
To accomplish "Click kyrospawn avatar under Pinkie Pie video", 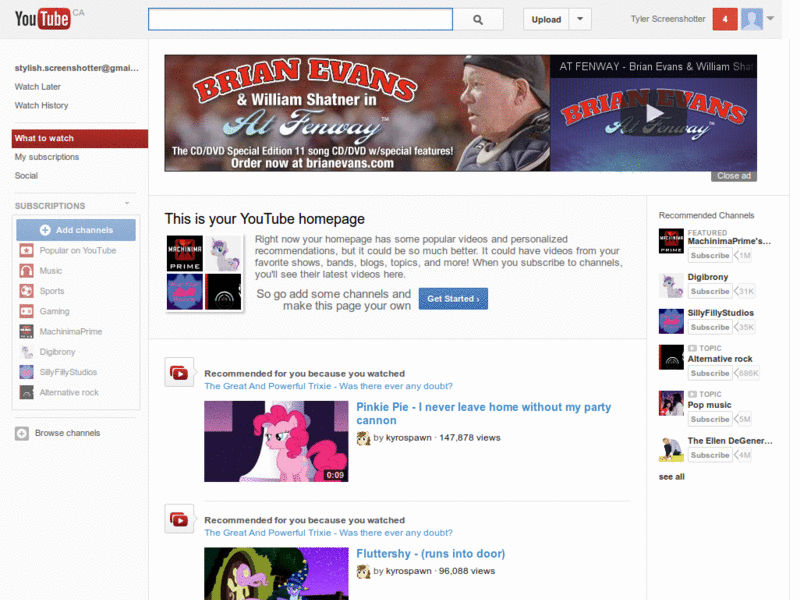I will pyautogui.click(x=363, y=438).
